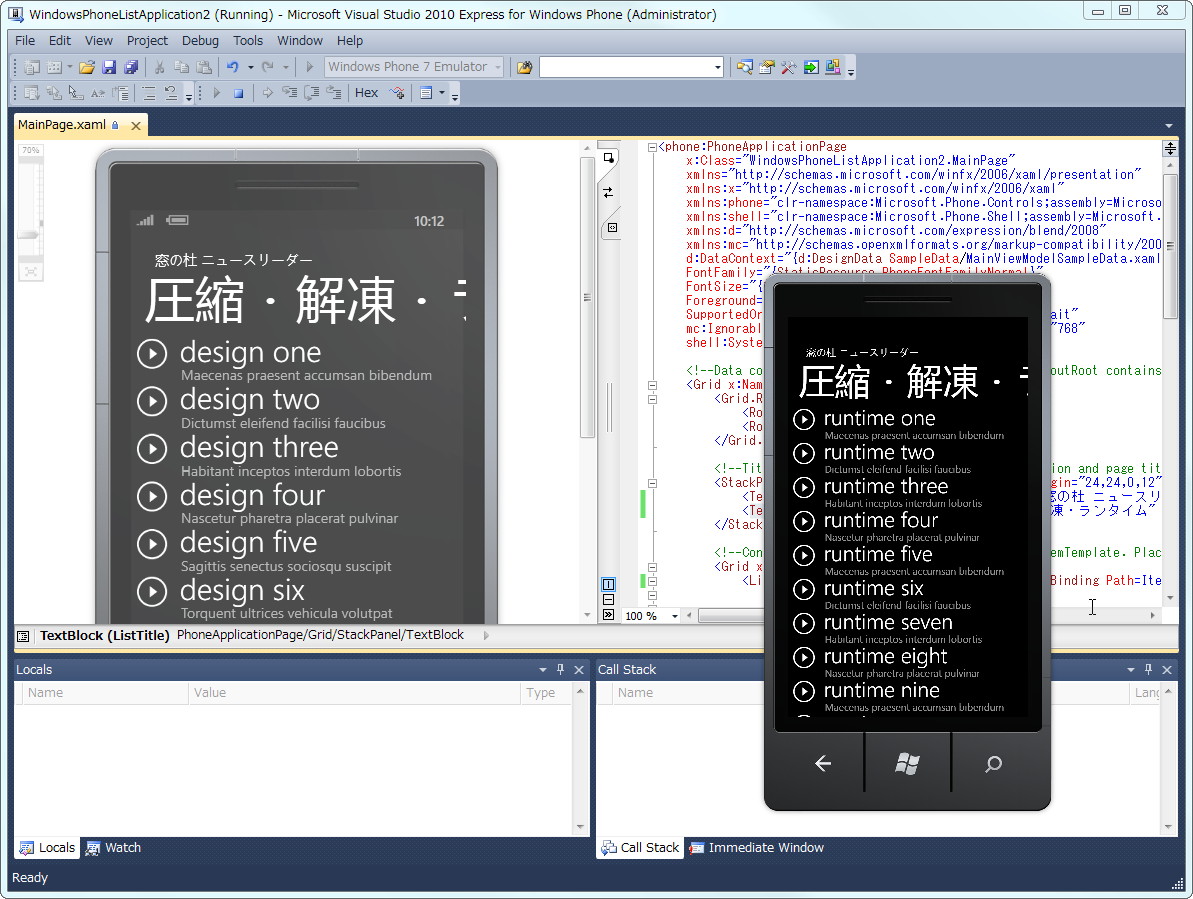Open the Locals panel window position dropdown
This screenshot has width=1193, height=899.
pyautogui.click(x=542, y=670)
